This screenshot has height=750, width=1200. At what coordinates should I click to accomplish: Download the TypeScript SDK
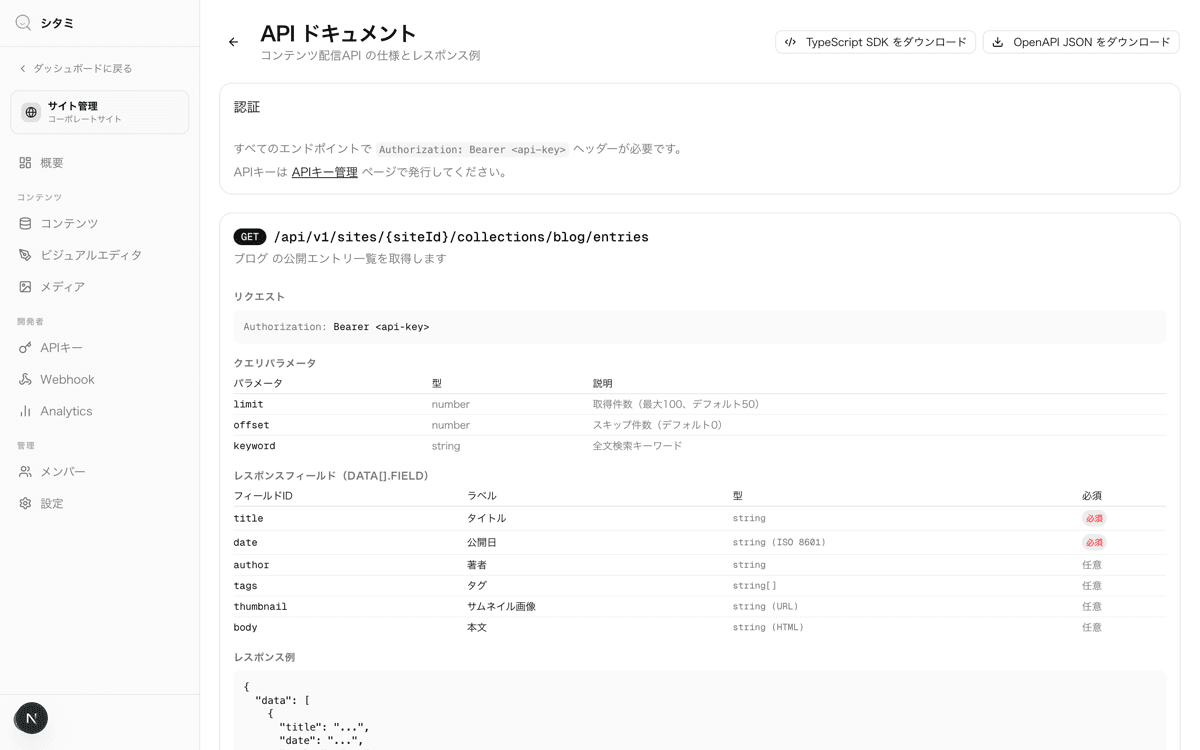click(875, 42)
